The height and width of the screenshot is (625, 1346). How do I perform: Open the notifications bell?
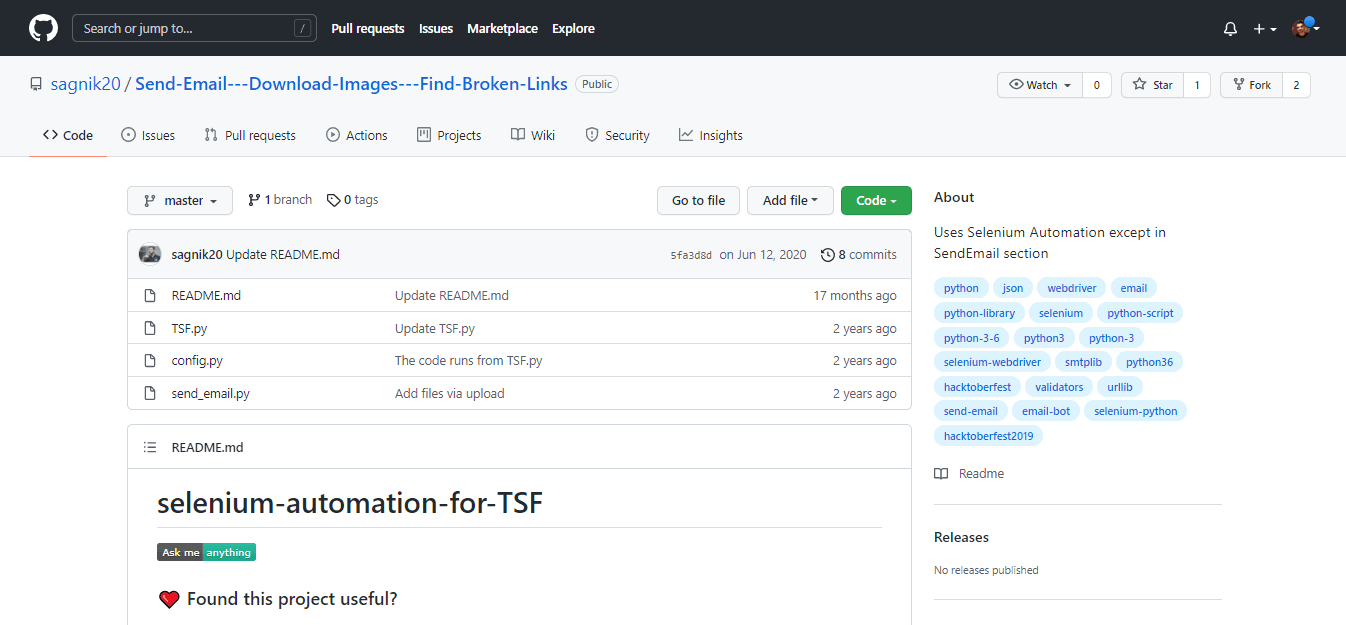click(x=1230, y=29)
